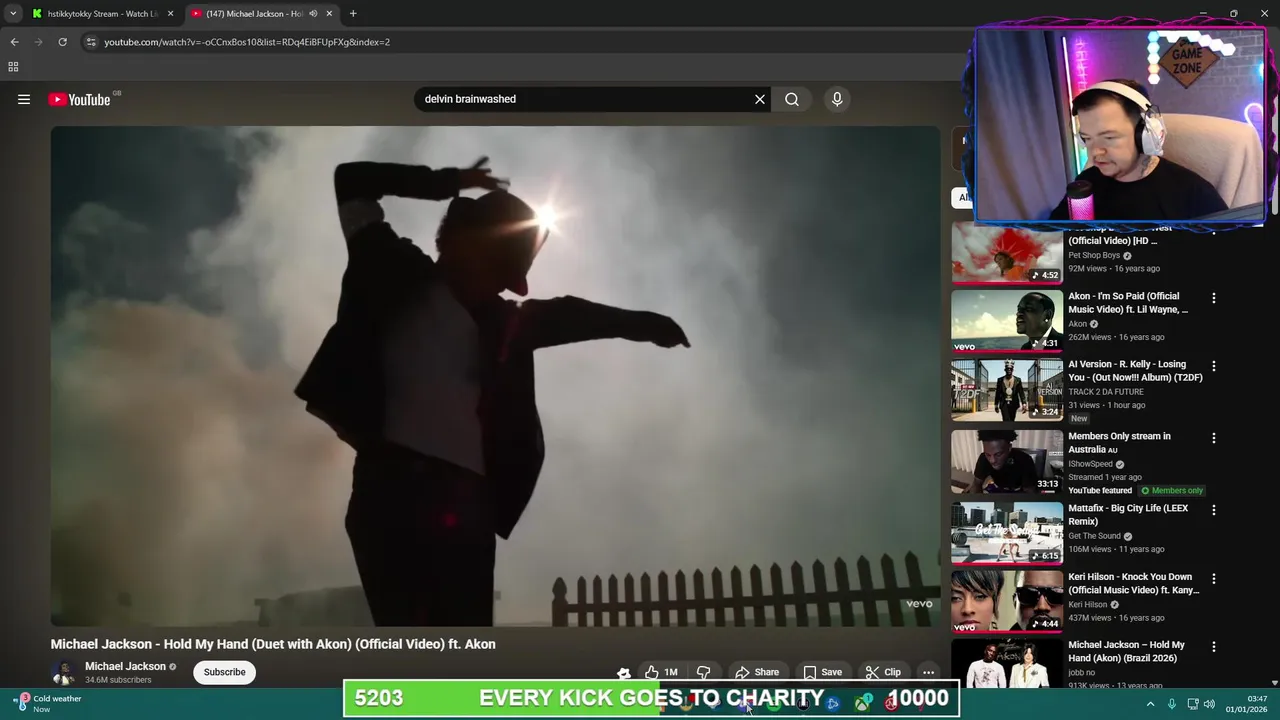Clear the search box with the X
The width and height of the screenshot is (1280, 720).
[x=760, y=99]
